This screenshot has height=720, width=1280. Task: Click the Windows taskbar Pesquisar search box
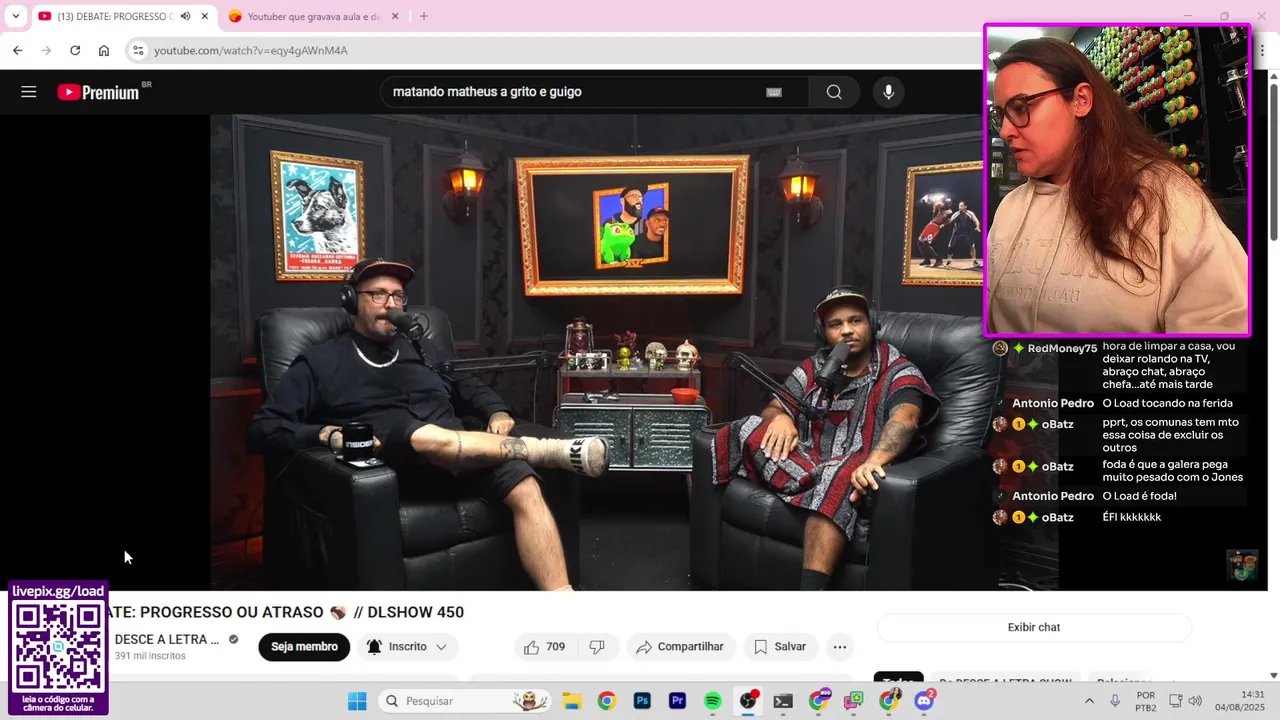(x=465, y=701)
